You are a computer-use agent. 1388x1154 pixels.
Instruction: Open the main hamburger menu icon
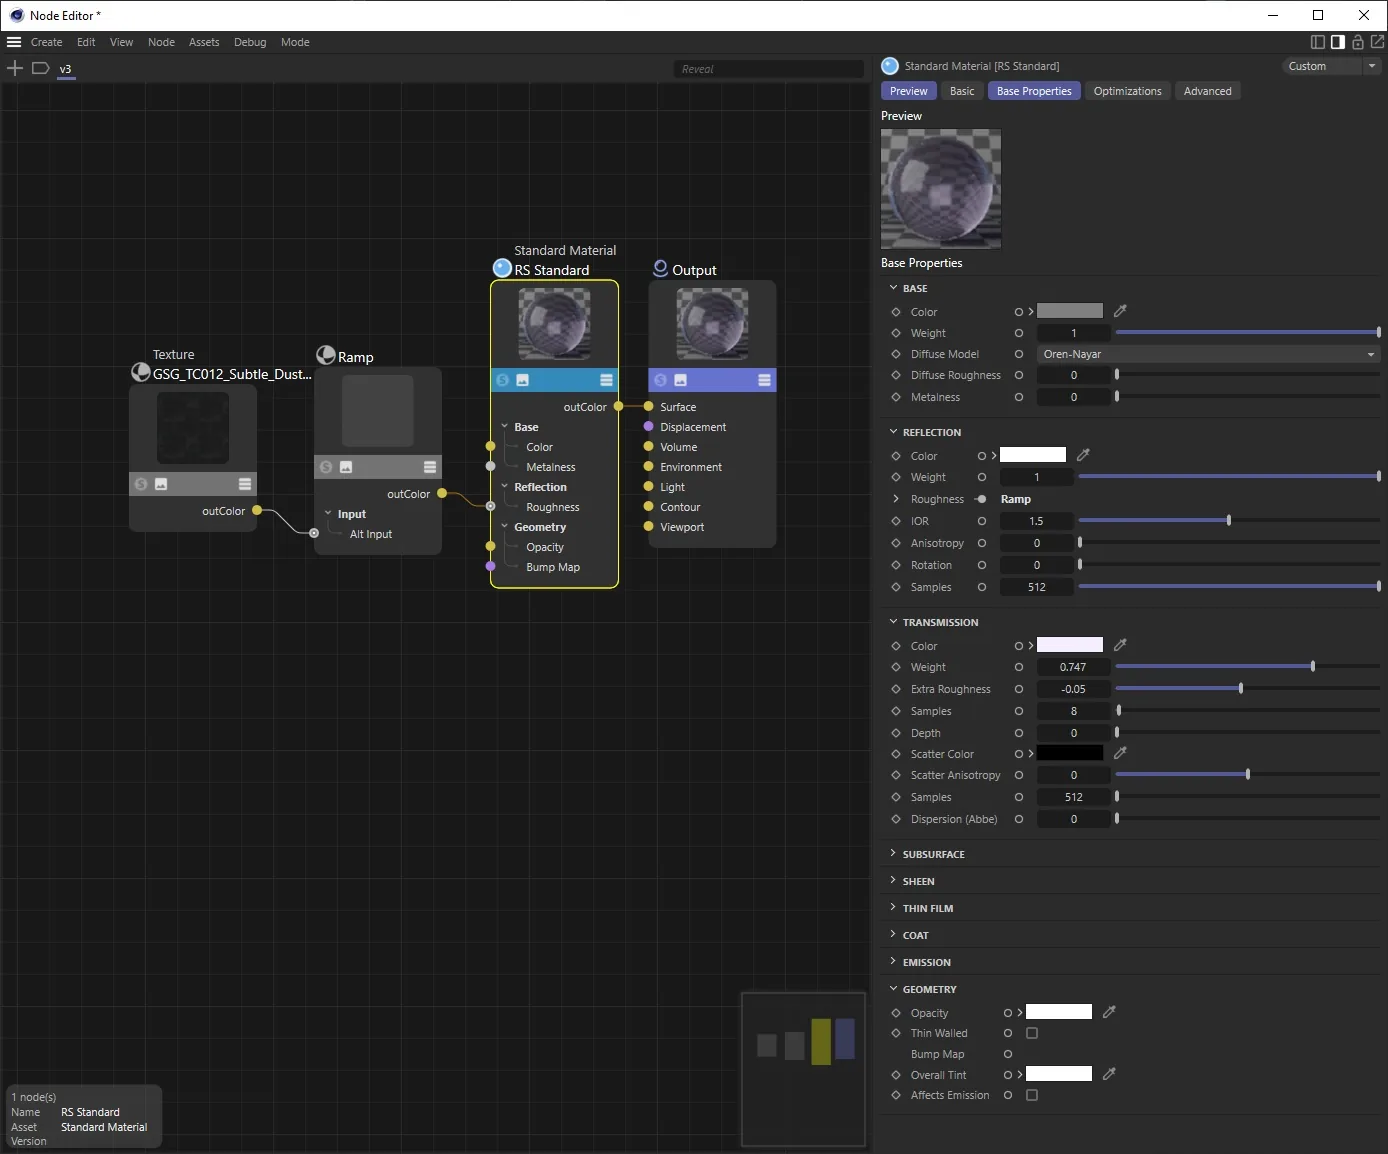14,42
